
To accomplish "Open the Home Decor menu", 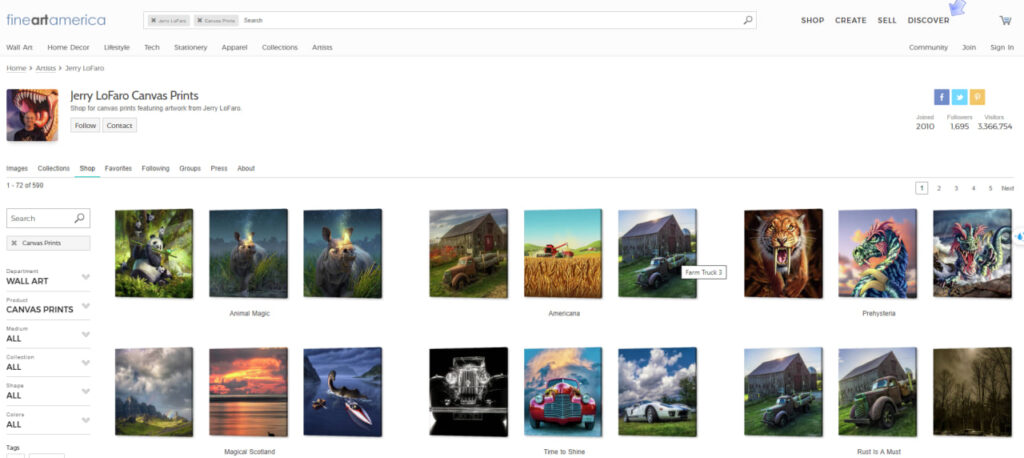I will coord(68,47).
